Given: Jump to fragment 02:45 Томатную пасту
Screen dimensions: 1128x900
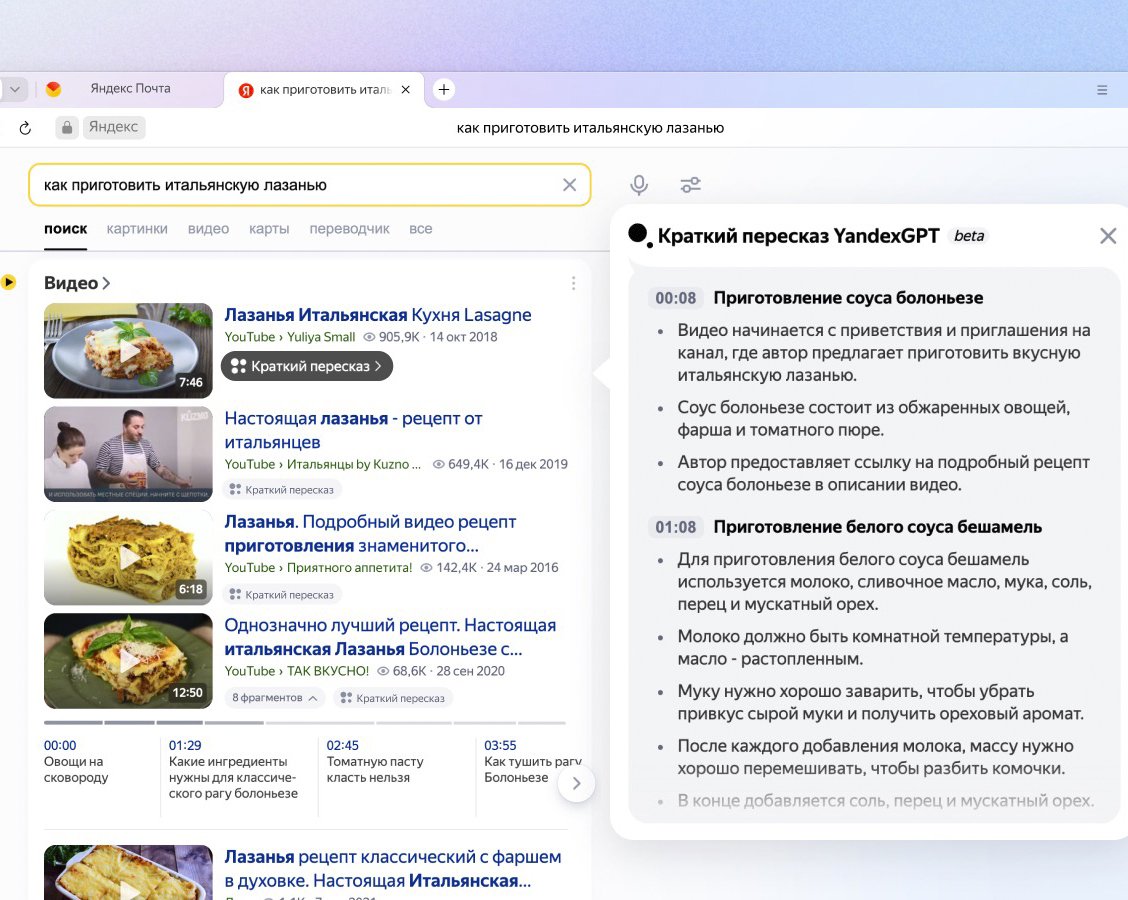Looking at the screenshot, I should tap(375, 762).
